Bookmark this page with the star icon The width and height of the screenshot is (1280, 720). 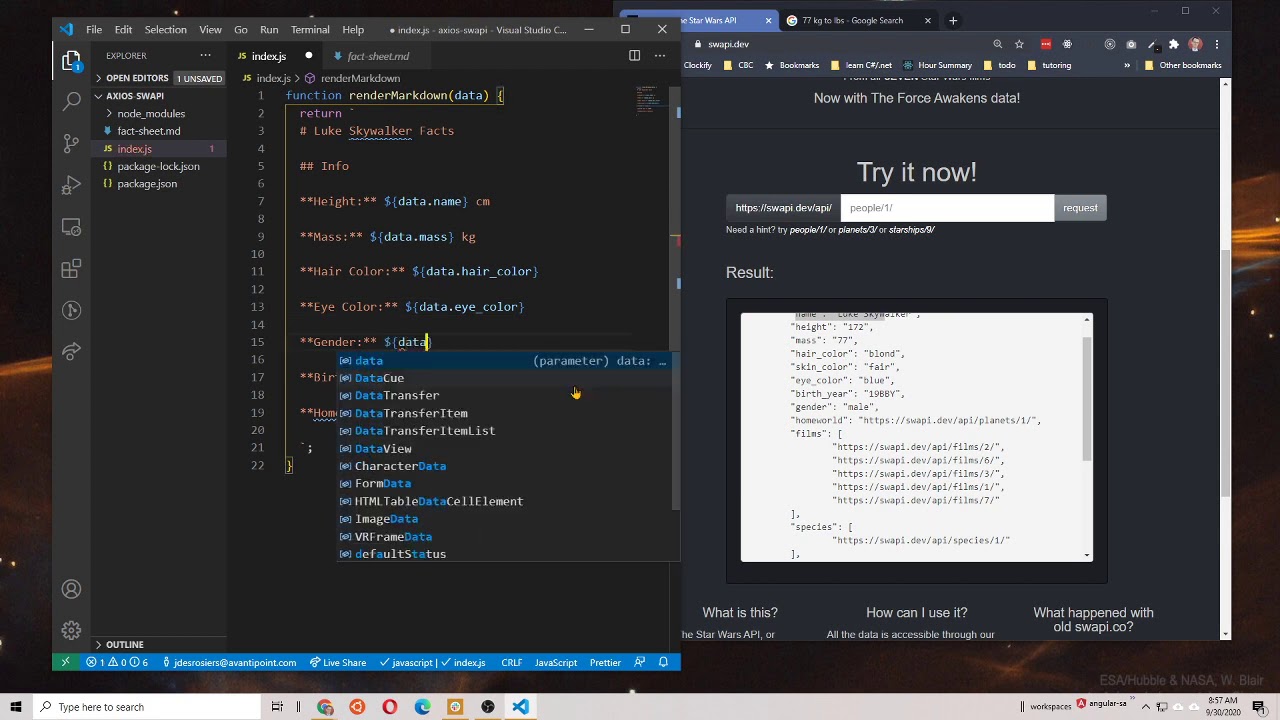(1019, 44)
